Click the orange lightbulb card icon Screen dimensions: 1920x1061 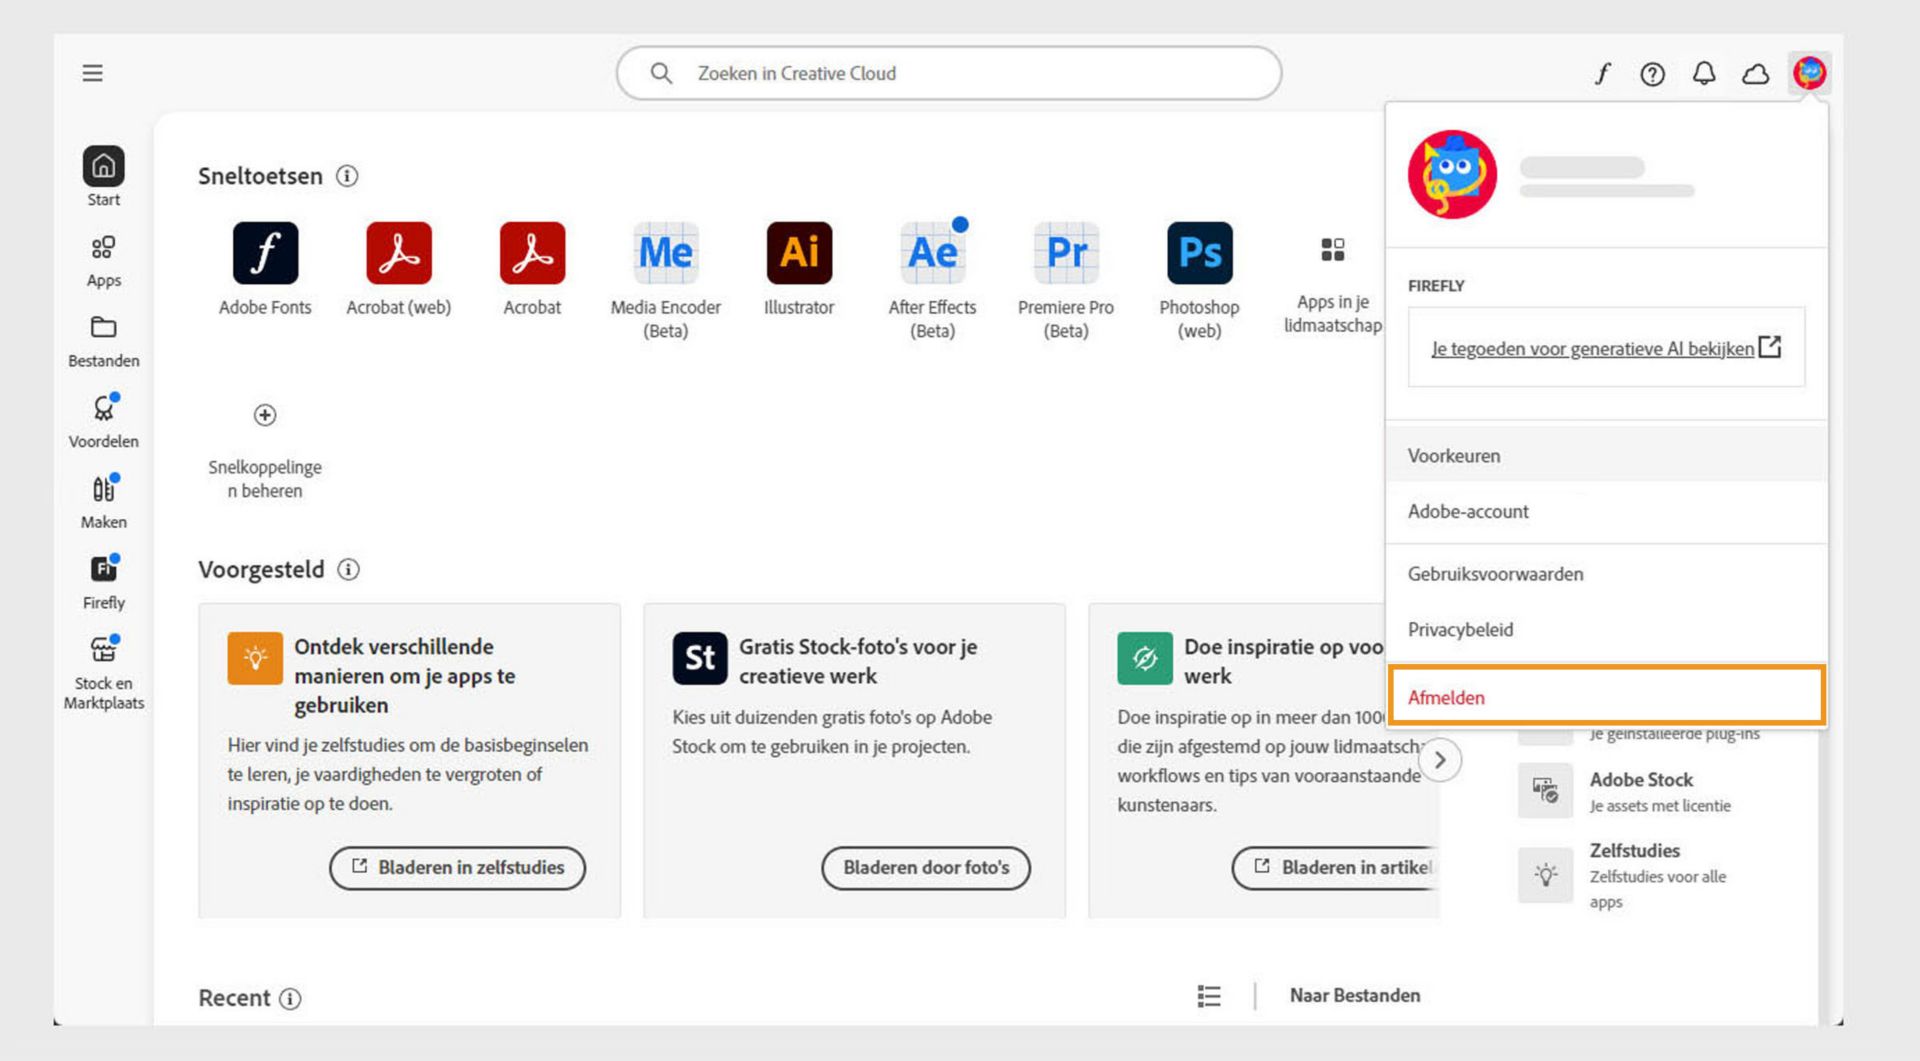[x=255, y=657]
